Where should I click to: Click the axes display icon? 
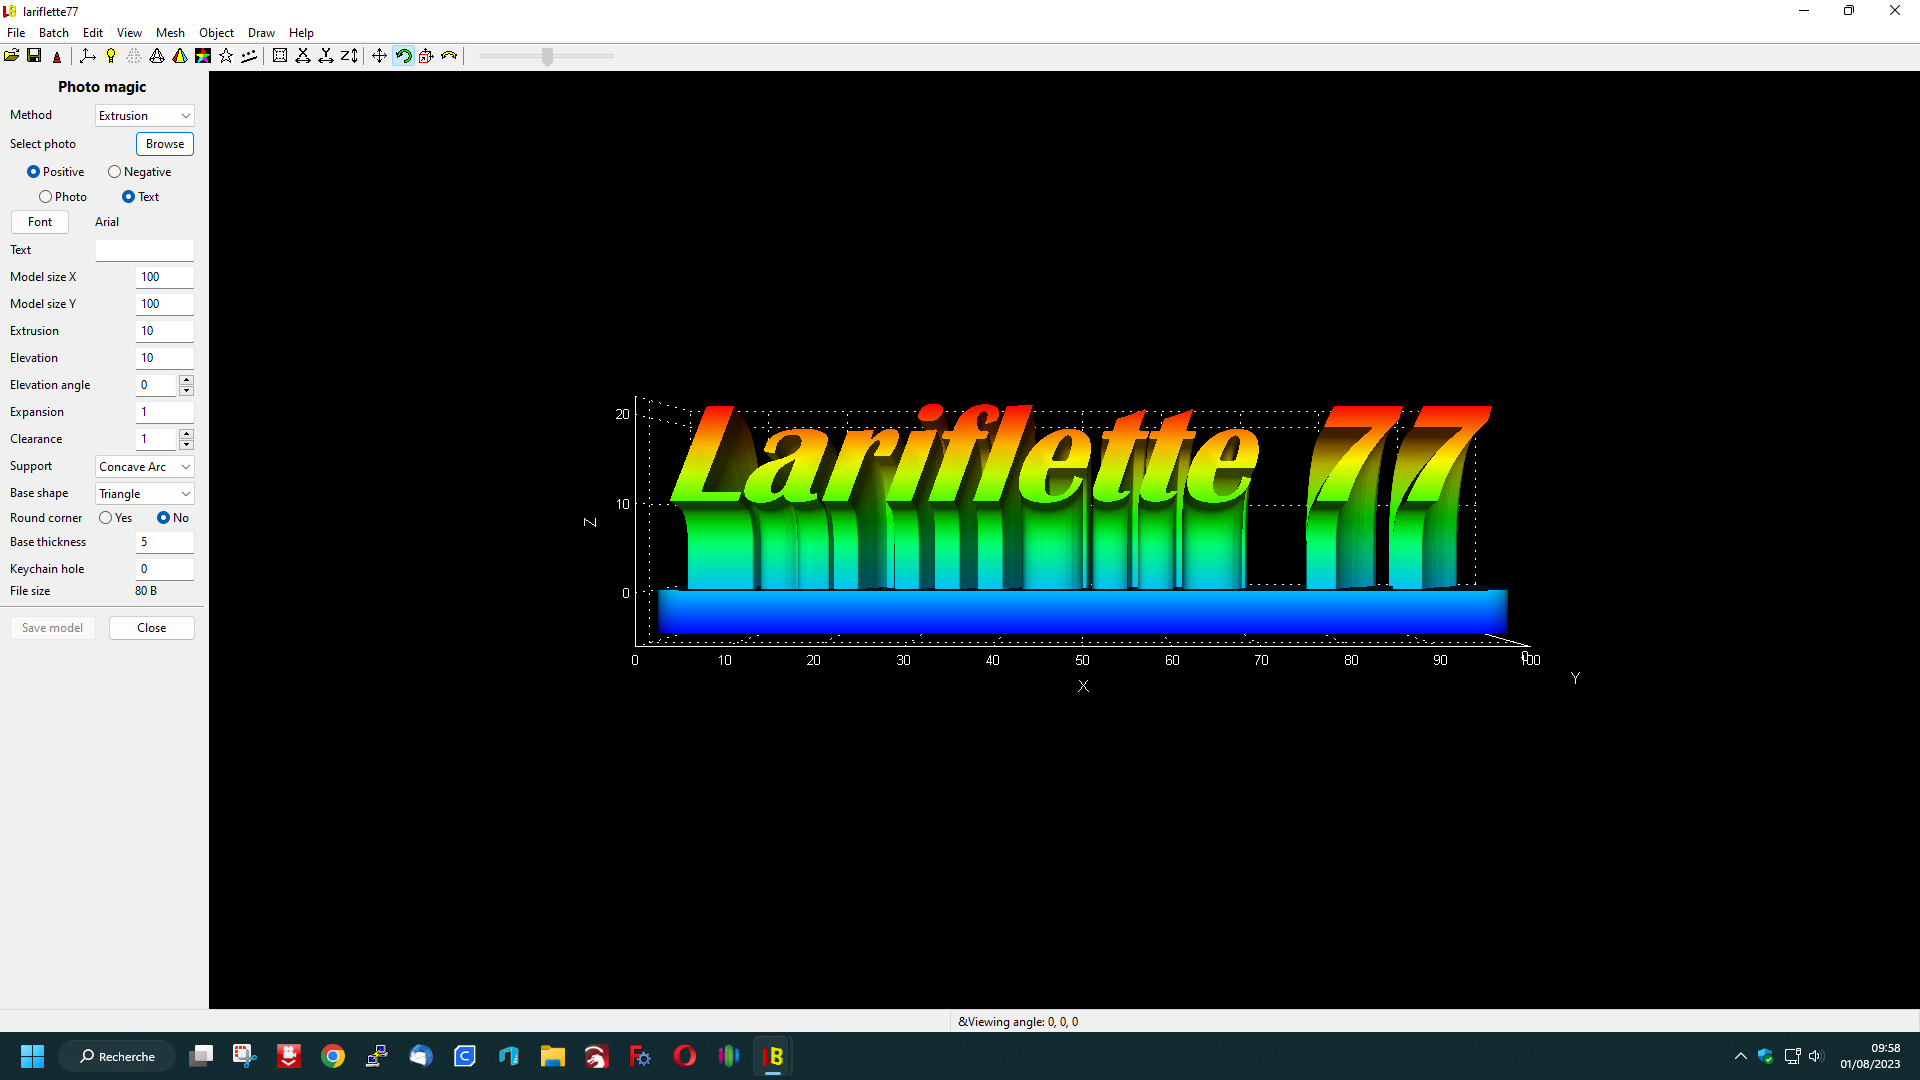(88, 56)
